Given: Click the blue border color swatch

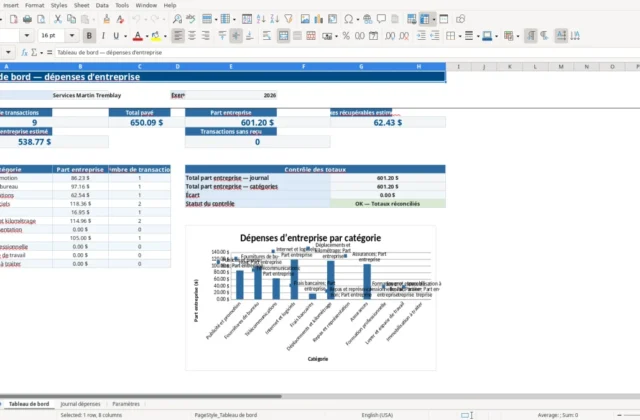Looking at the screenshot, I should [487, 36].
